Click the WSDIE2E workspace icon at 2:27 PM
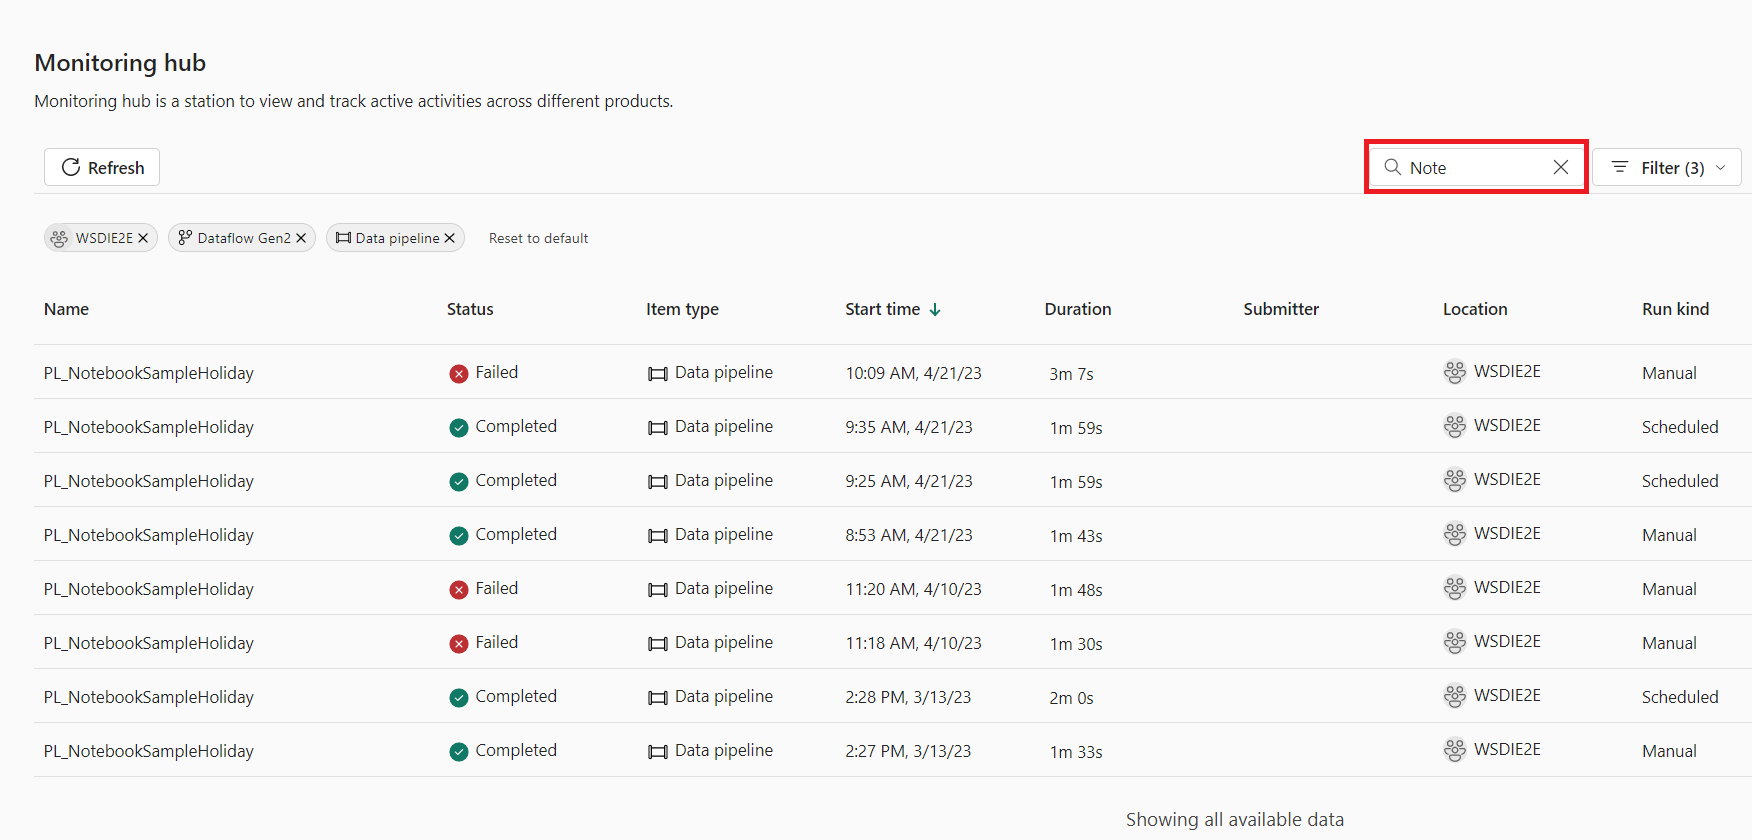 click(x=1455, y=750)
